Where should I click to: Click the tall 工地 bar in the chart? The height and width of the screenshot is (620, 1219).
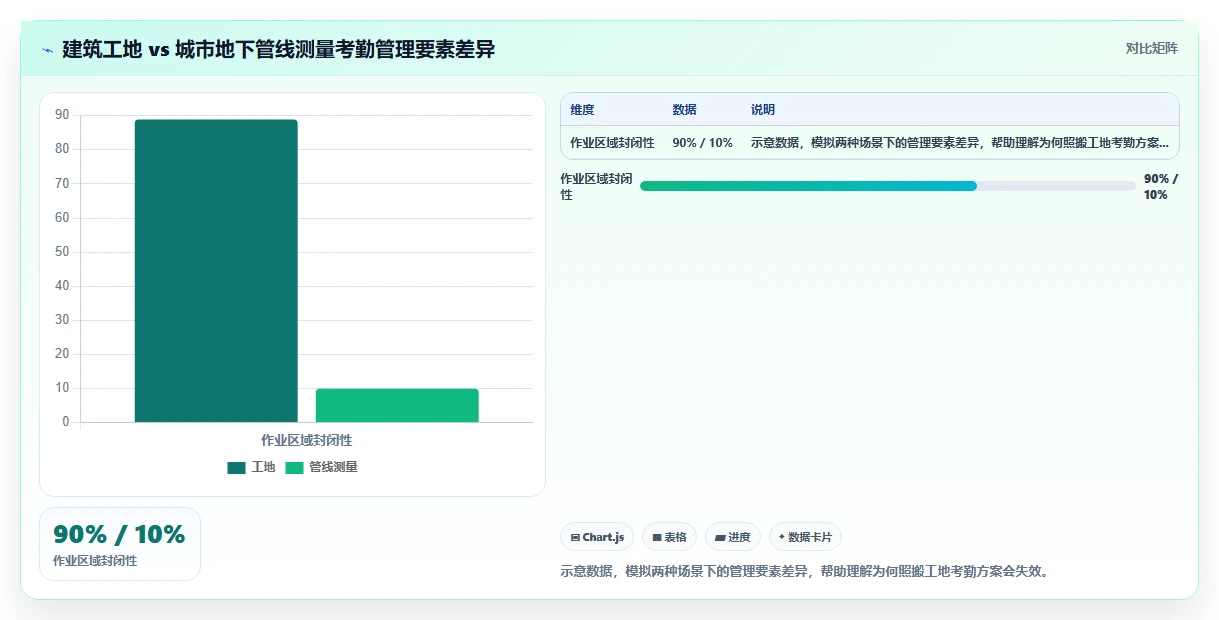pos(216,270)
